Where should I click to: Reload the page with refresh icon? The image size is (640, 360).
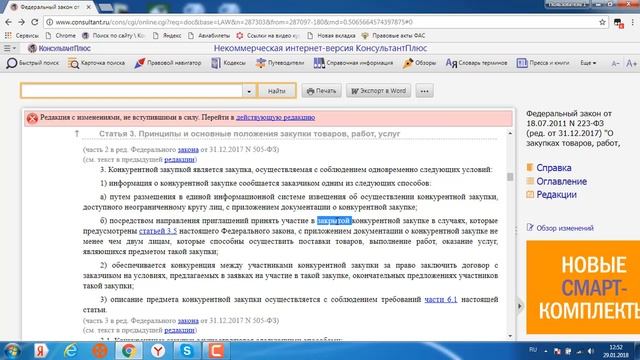35,22
